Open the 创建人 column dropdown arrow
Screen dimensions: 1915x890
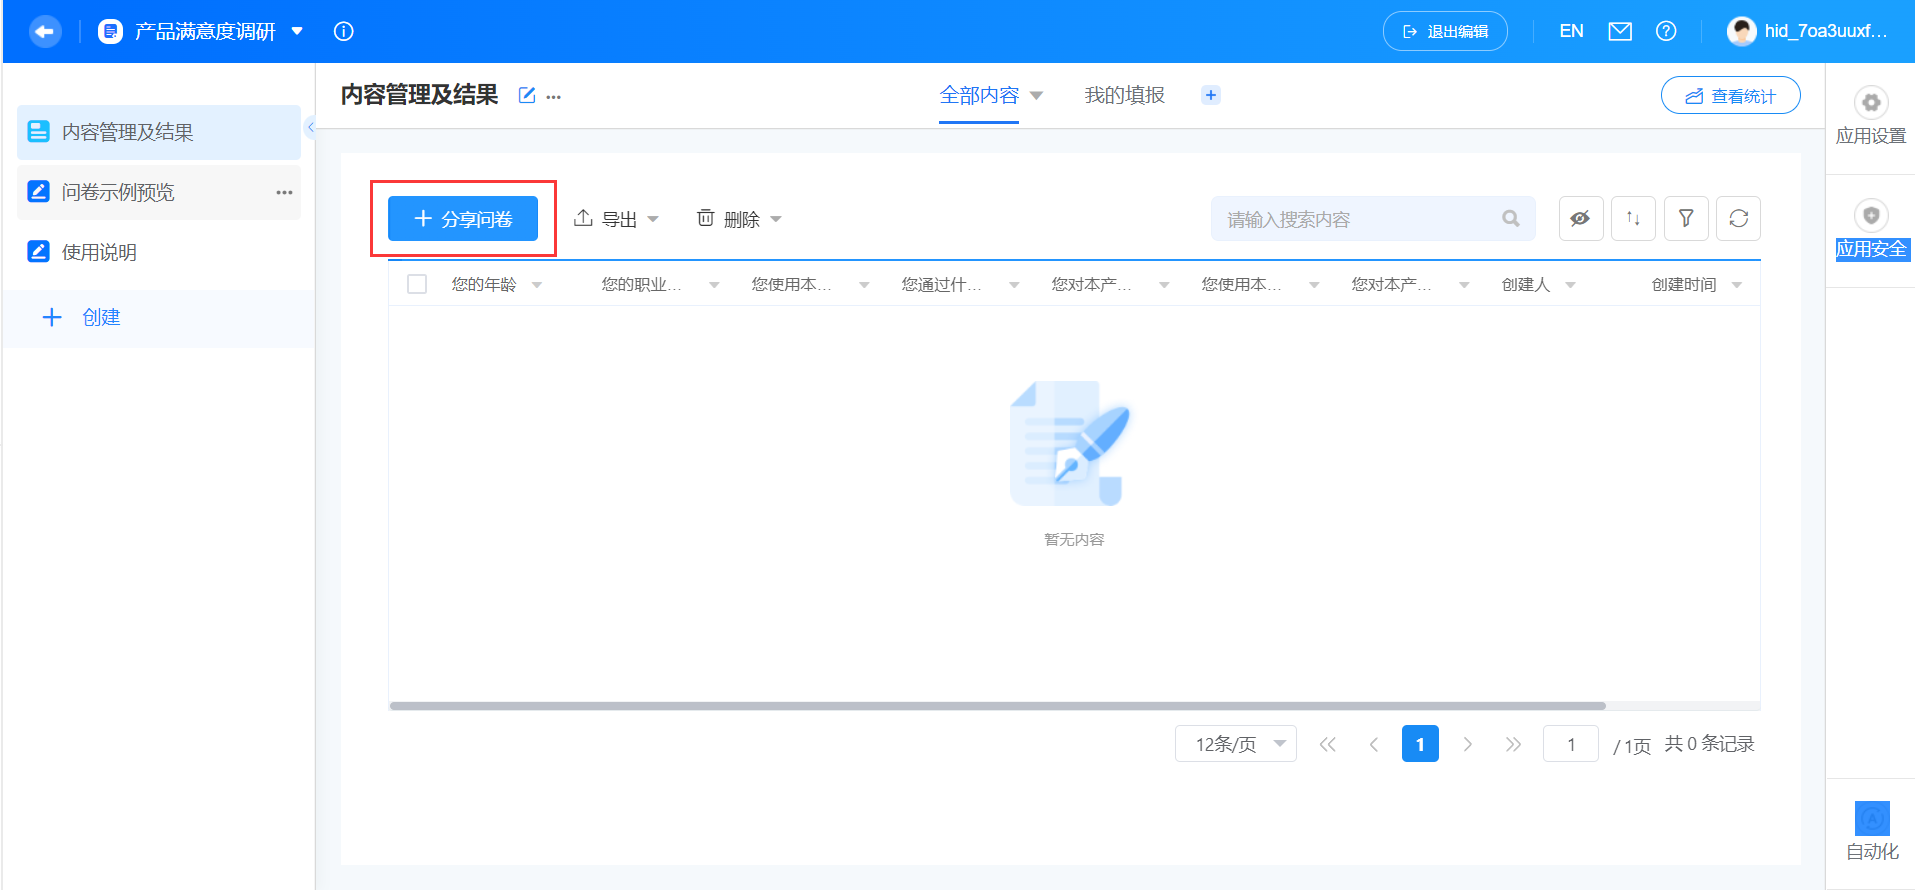pos(1570,285)
